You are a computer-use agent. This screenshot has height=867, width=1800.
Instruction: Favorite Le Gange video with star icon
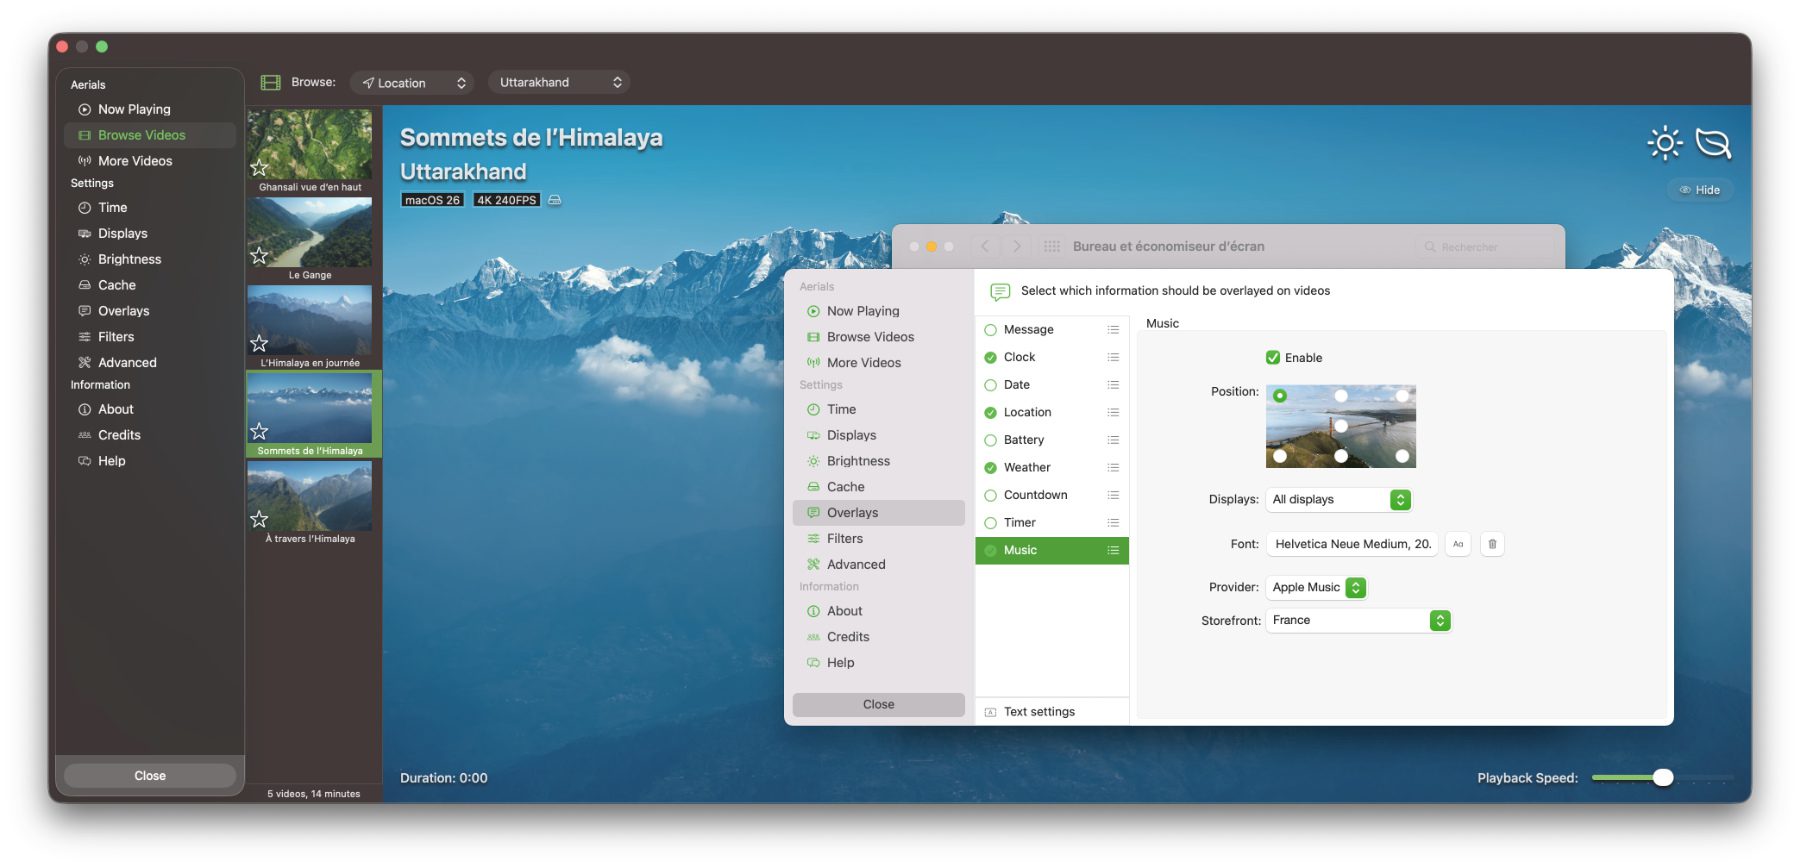click(x=259, y=255)
